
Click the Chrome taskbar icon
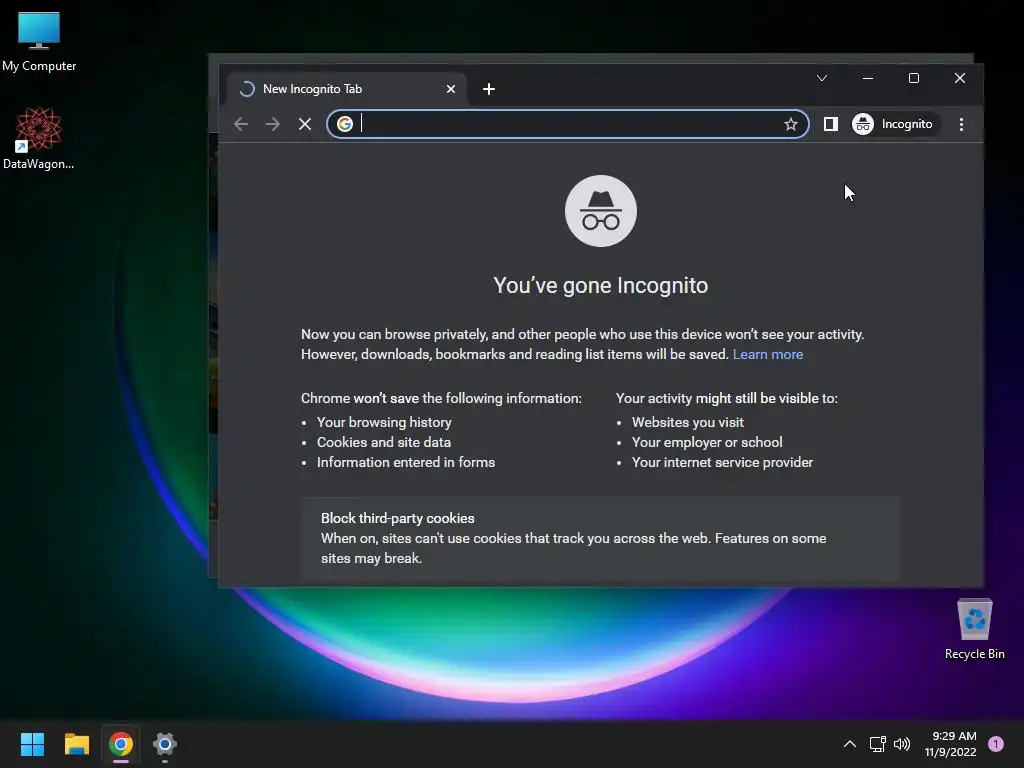[x=121, y=744]
